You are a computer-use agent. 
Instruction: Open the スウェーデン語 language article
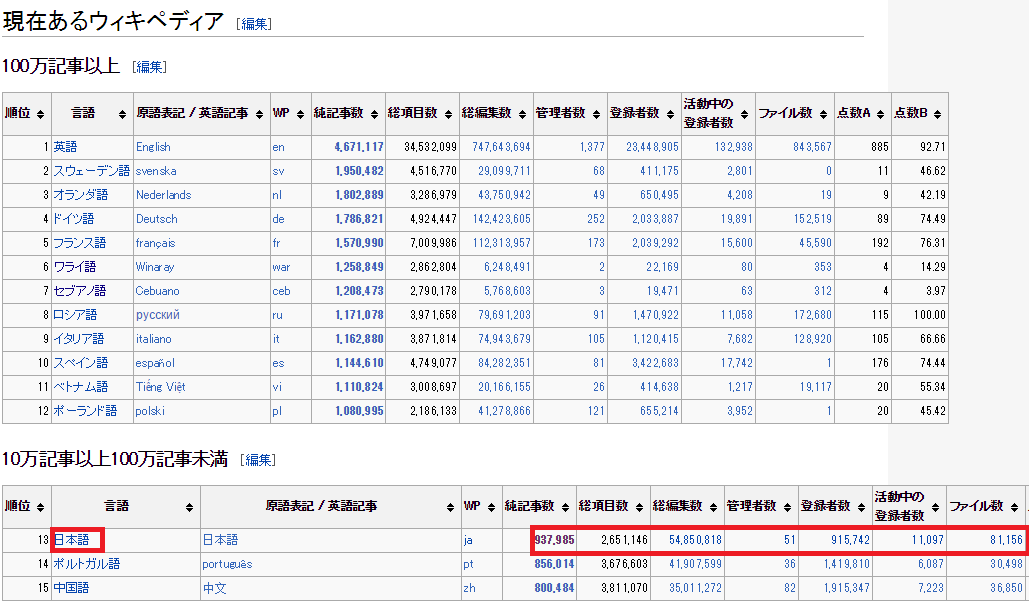pyautogui.click(x=92, y=171)
